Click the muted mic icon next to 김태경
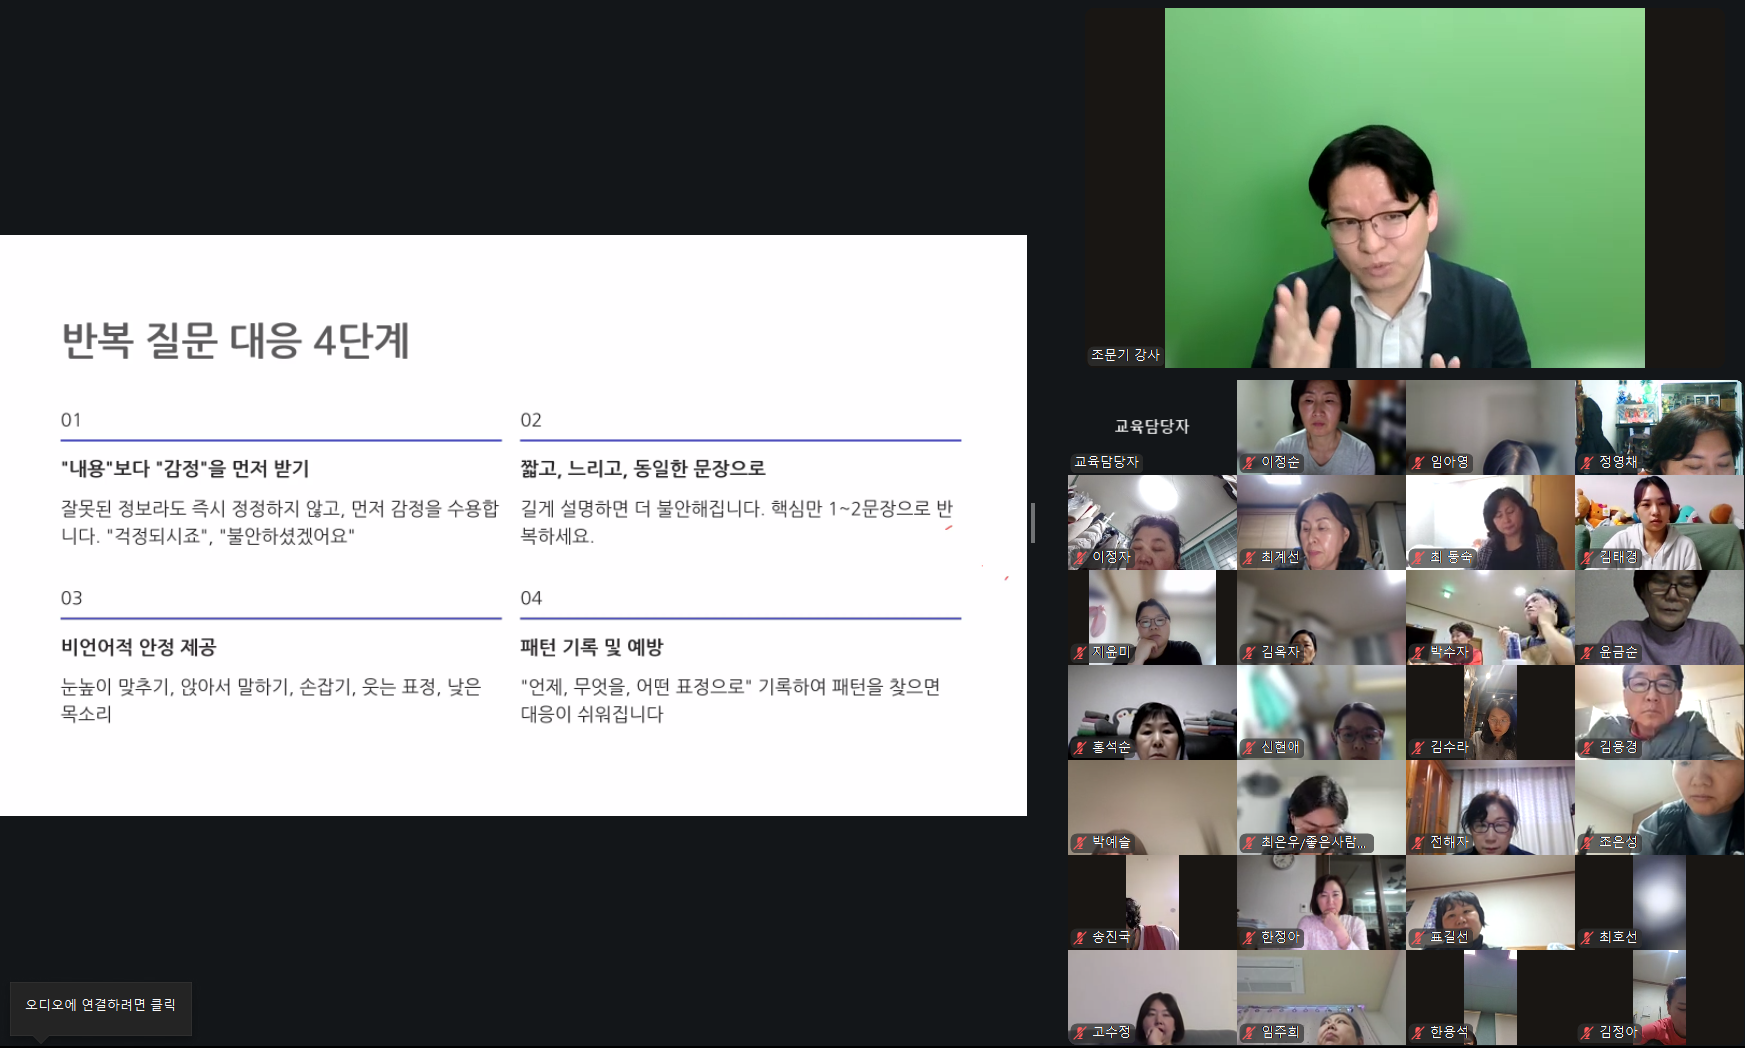 coord(1587,557)
